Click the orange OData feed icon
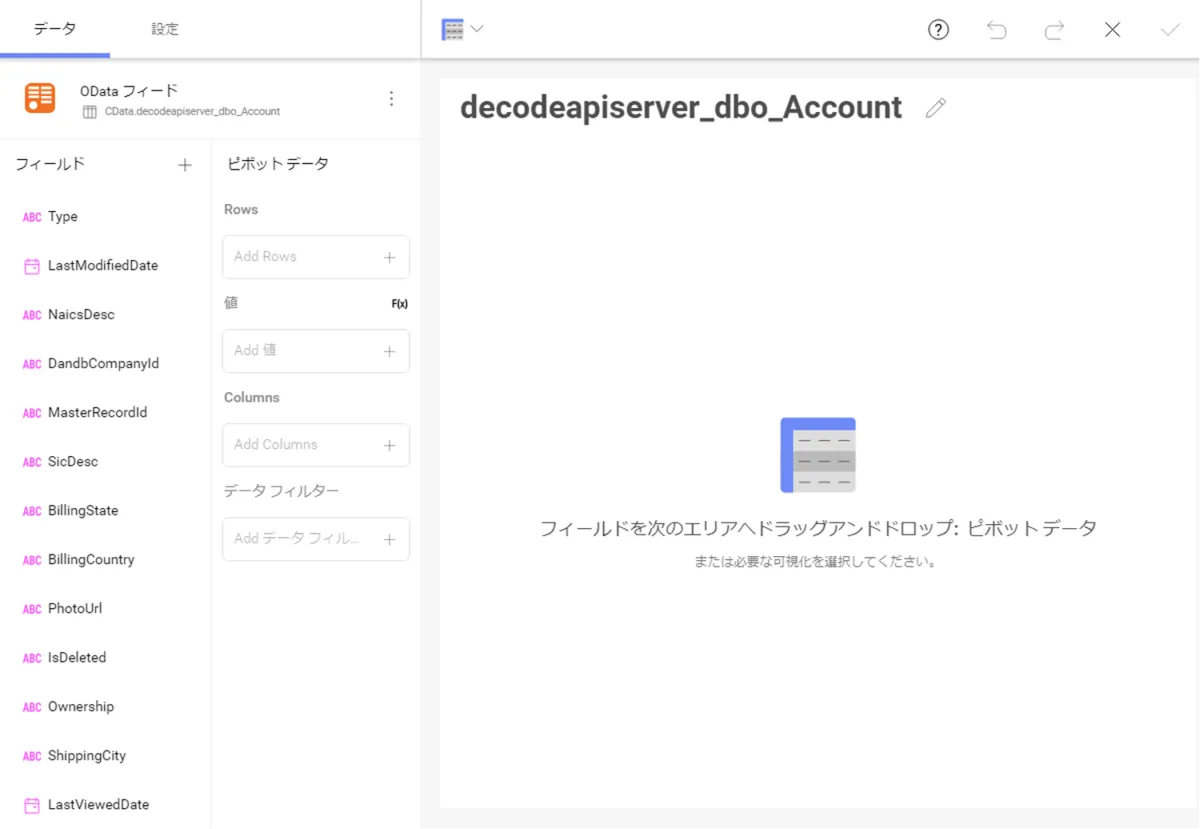1200x829 pixels. [x=40, y=98]
